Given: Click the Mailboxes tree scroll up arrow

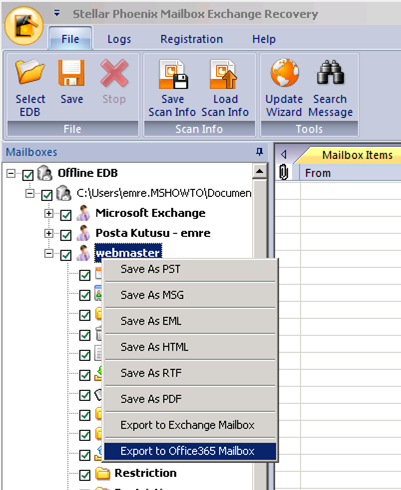Looking at the screenshot, I should tap(259, 171).
